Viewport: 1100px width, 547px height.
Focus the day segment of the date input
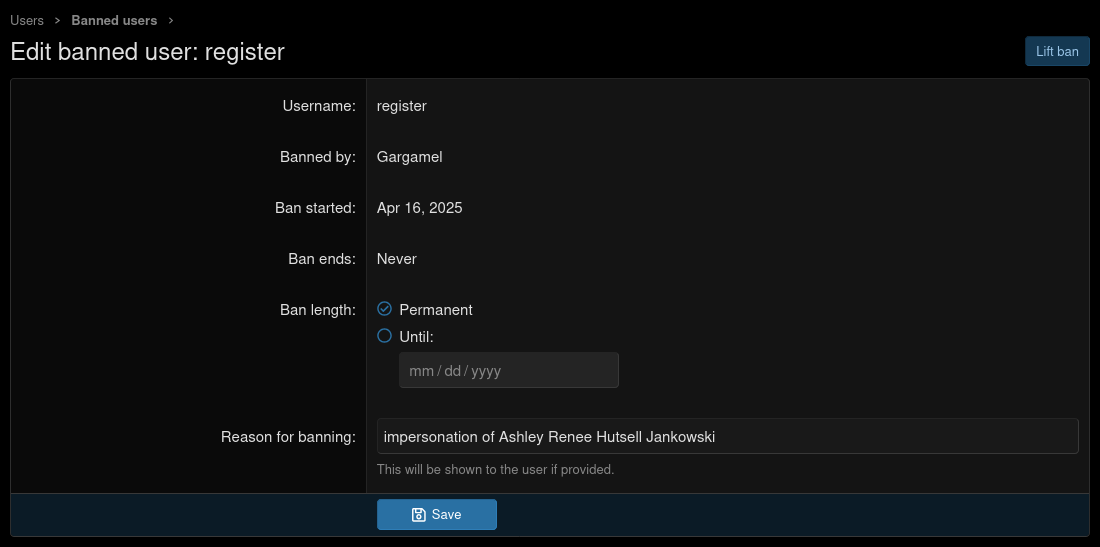pos(452,371)
